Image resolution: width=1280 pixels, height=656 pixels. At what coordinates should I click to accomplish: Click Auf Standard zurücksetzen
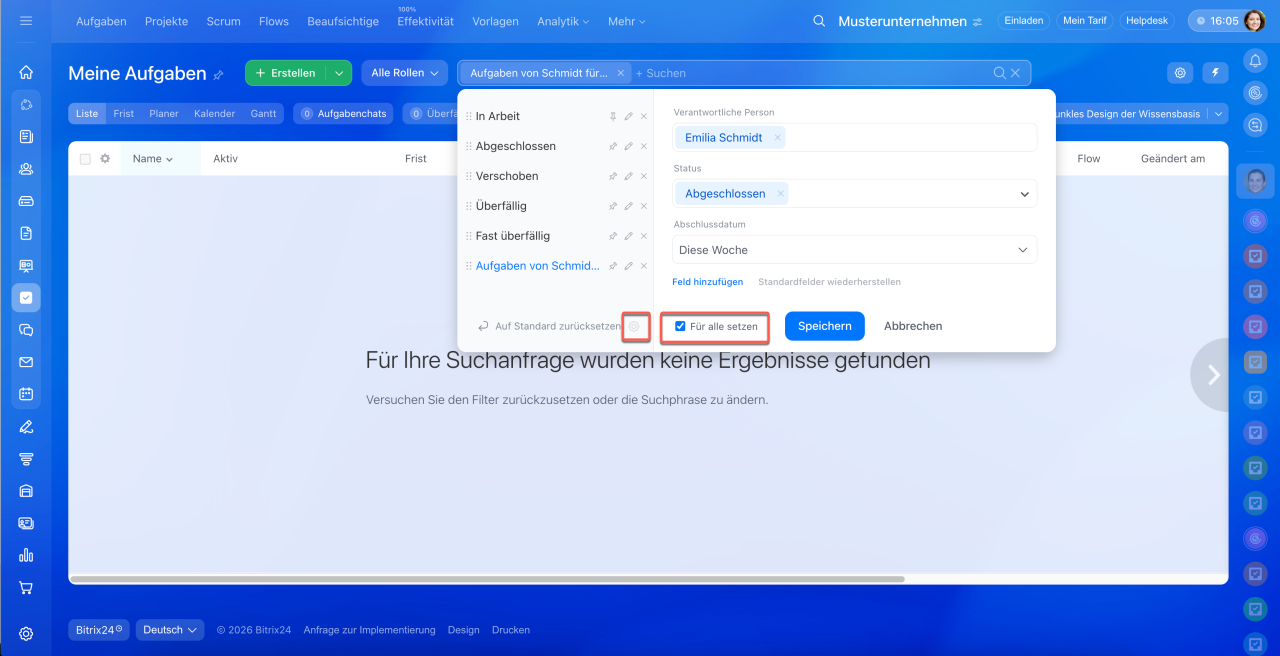(549, 326)
